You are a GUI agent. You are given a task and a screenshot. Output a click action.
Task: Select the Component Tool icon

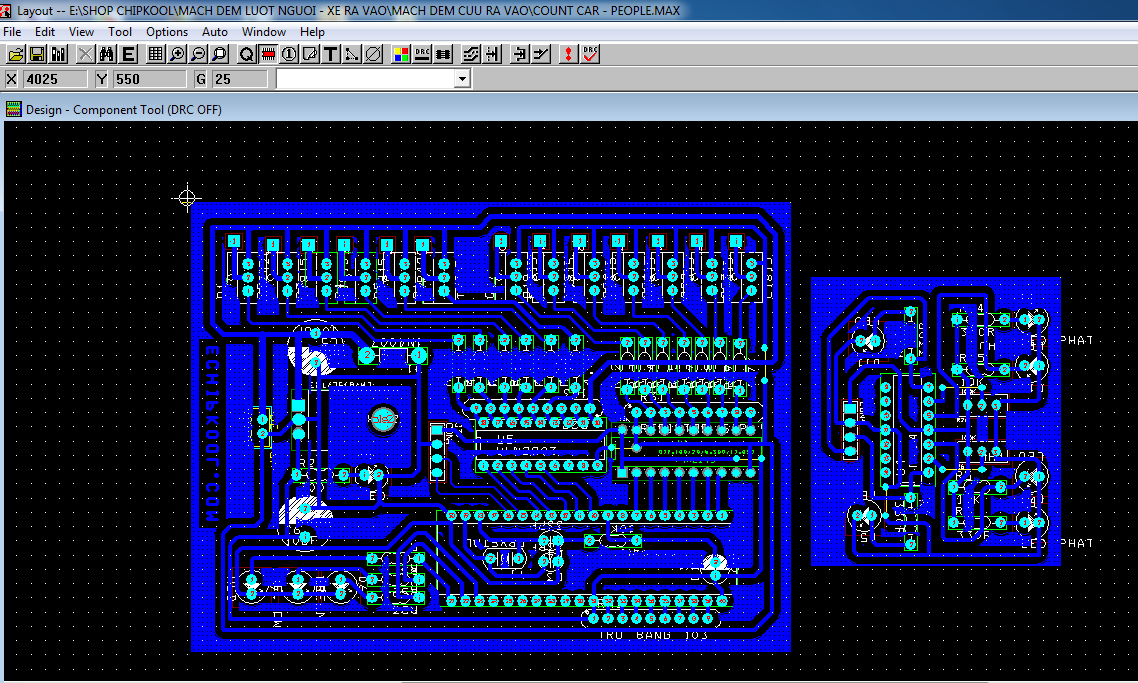[x=270, y=54]
